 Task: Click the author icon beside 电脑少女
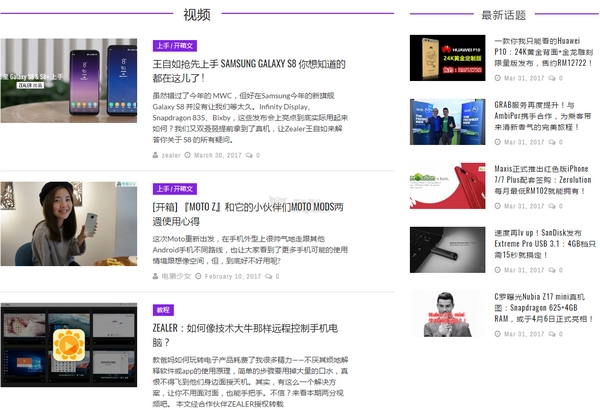(155, 276)
